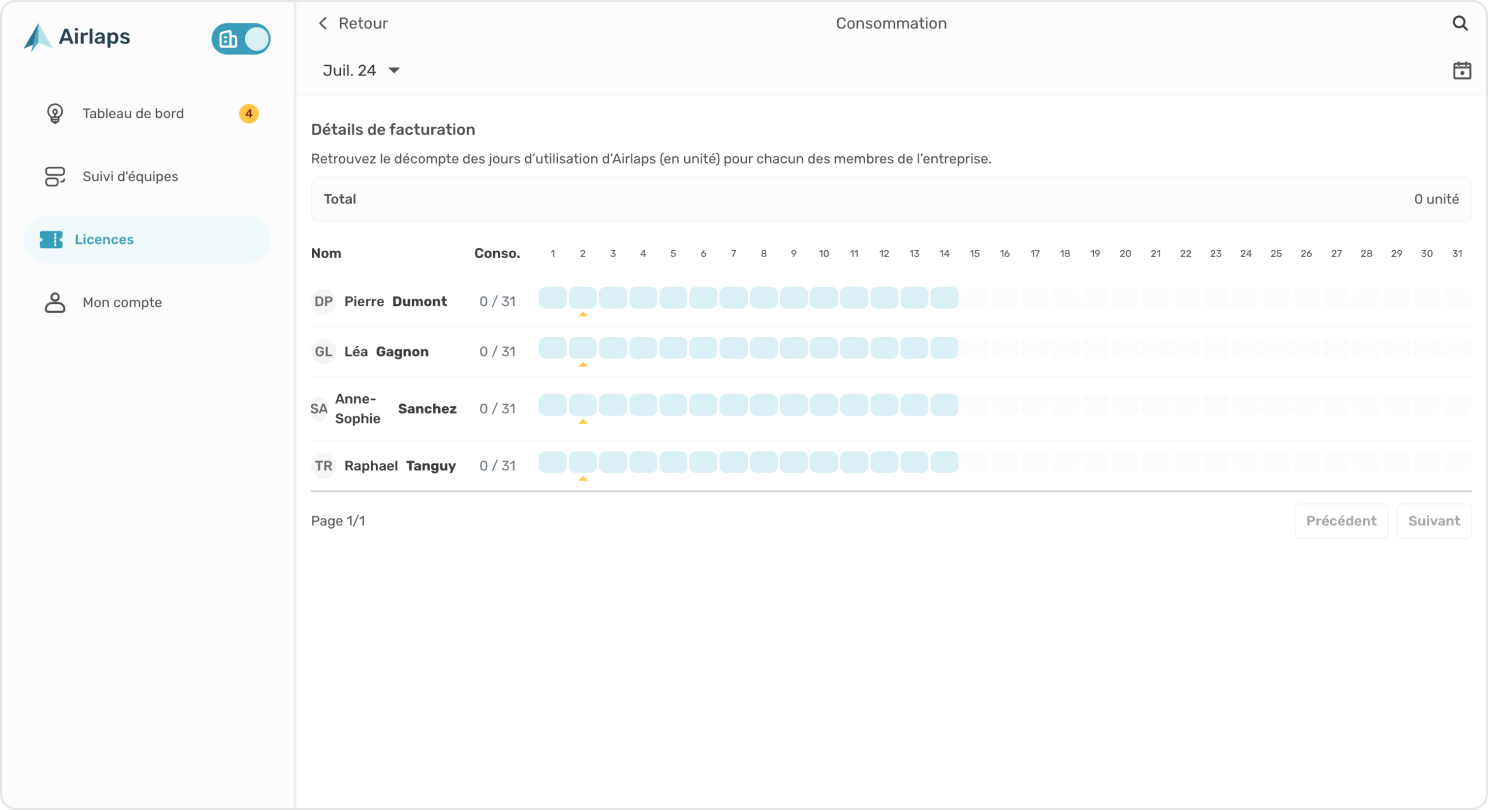Image resolution: width=1488 pixels, height=810 pixels.
Task: Click the Total row label
Action: coord(340,200)
